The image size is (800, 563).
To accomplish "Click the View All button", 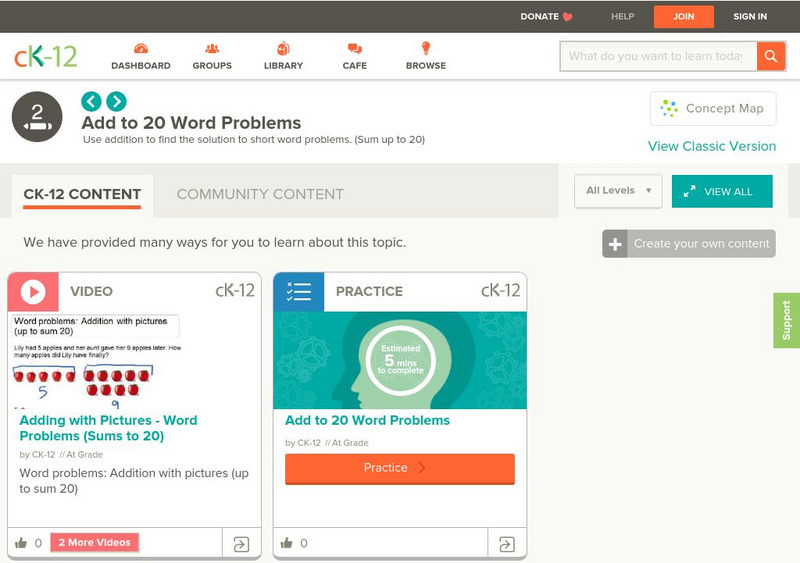I will click(721, 191).
